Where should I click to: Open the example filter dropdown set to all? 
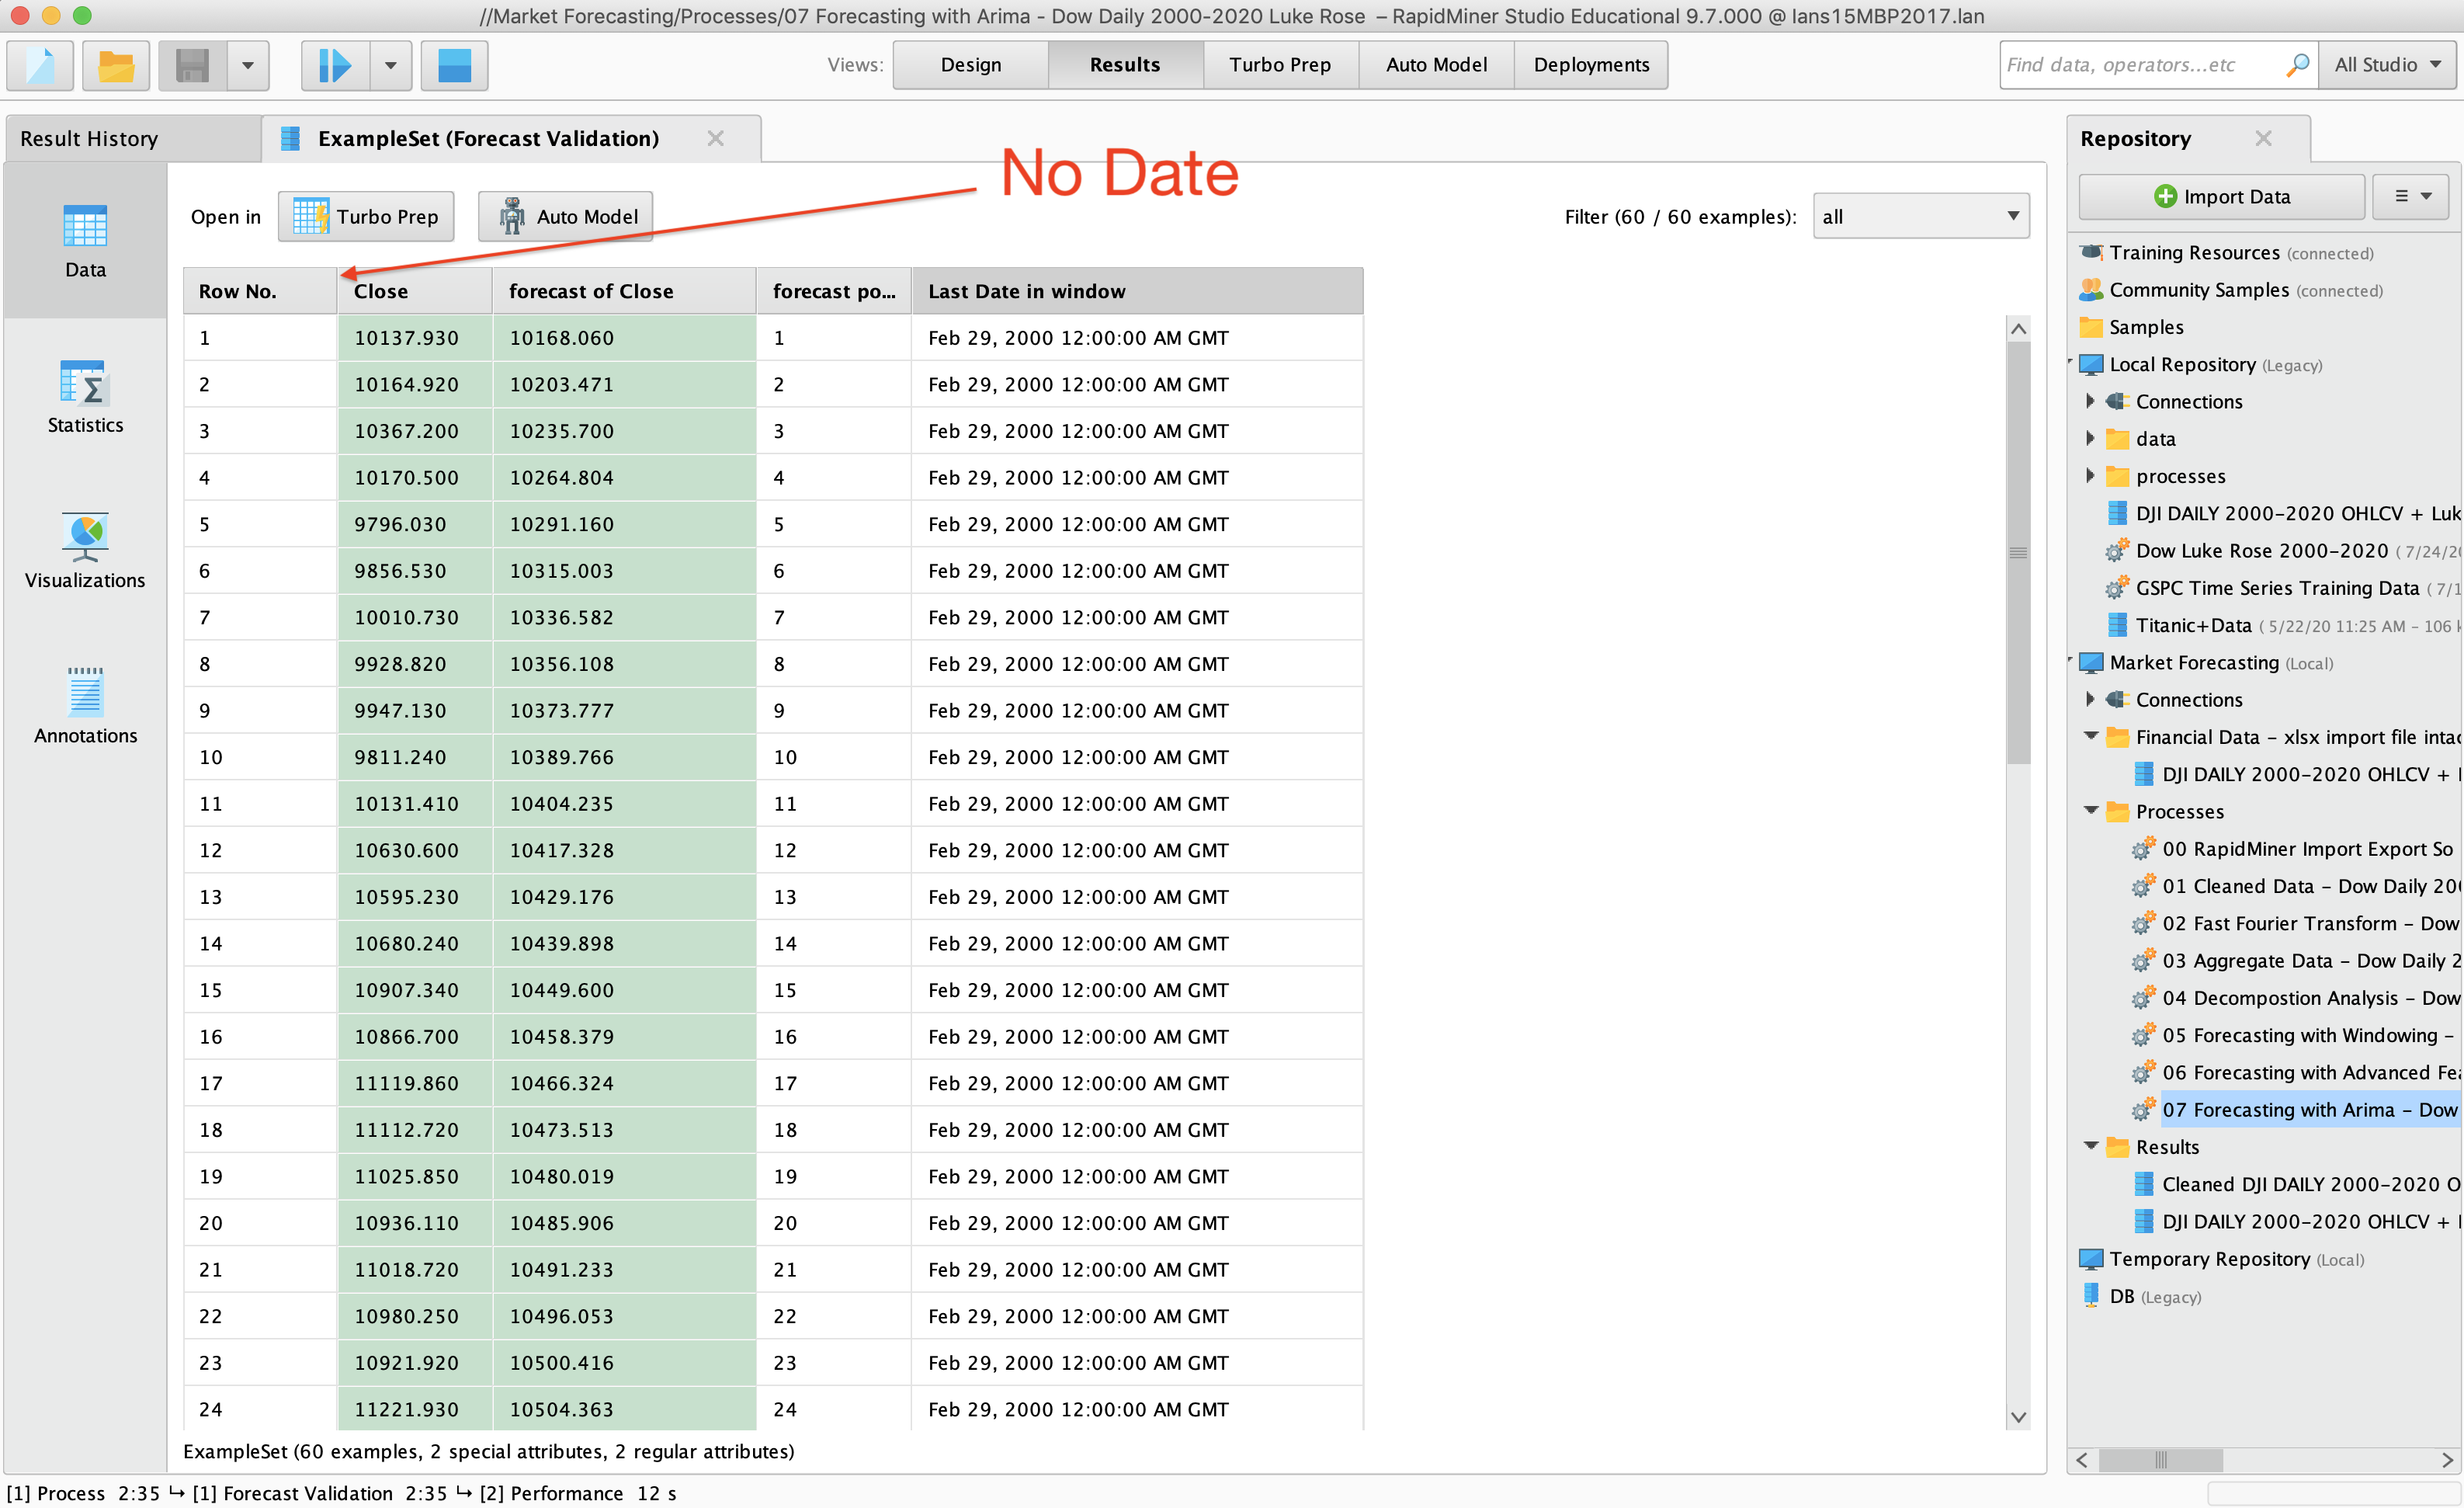pyautogui.click(x=1920, y=217)
